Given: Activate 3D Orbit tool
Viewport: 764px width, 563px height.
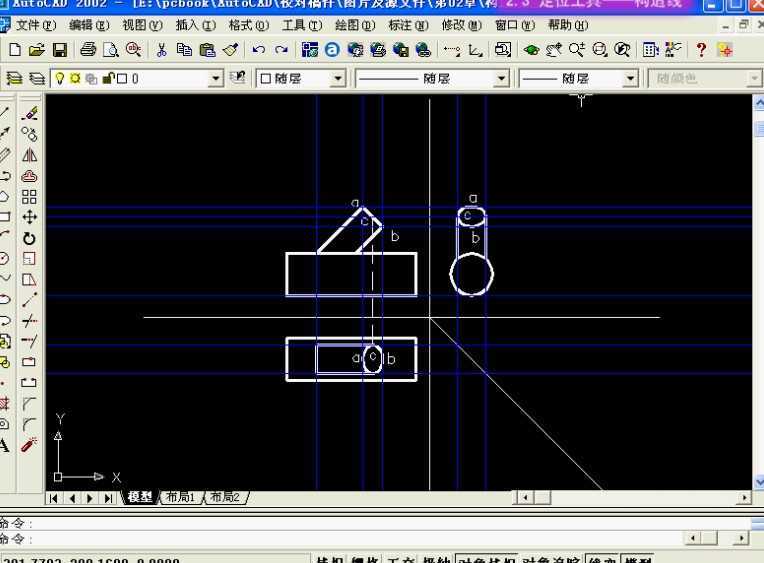Looking at the screenshot, I should coord(531,50).
